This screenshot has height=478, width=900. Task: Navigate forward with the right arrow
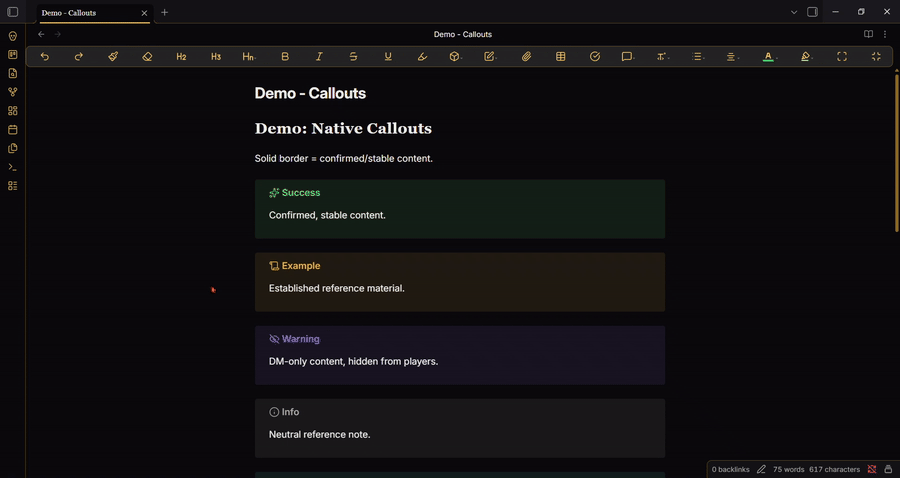click(57, 34)
